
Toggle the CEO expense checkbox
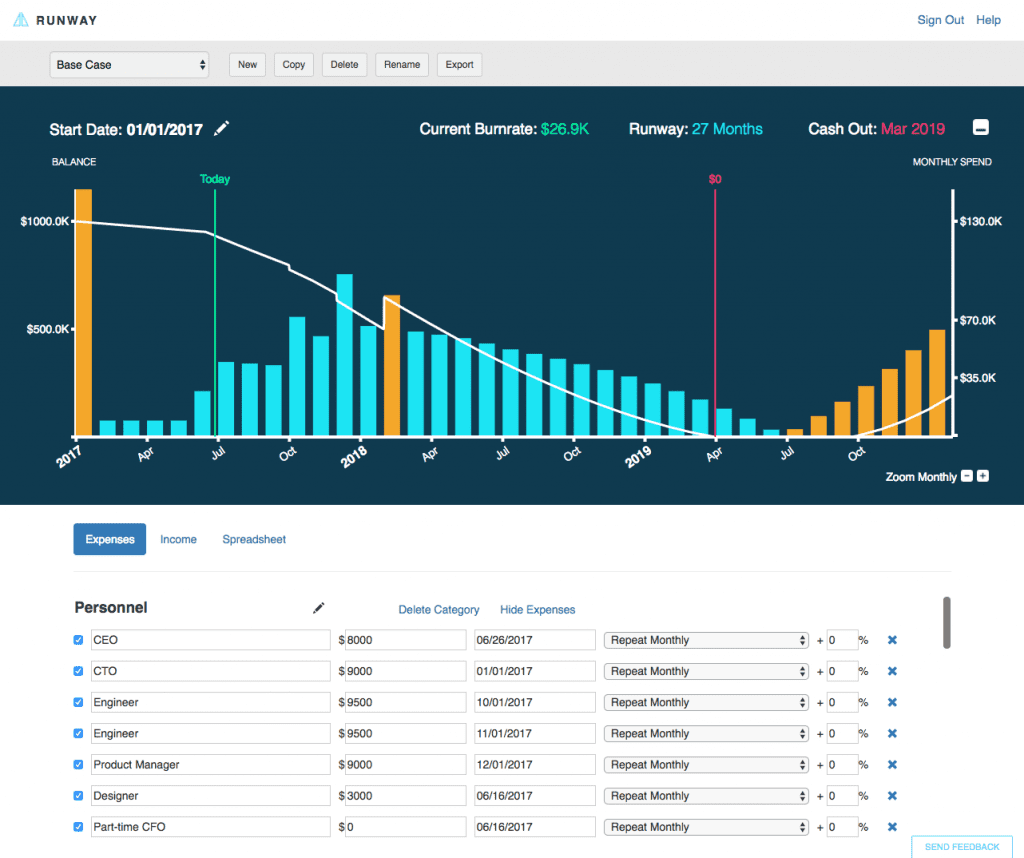point(78,640)
